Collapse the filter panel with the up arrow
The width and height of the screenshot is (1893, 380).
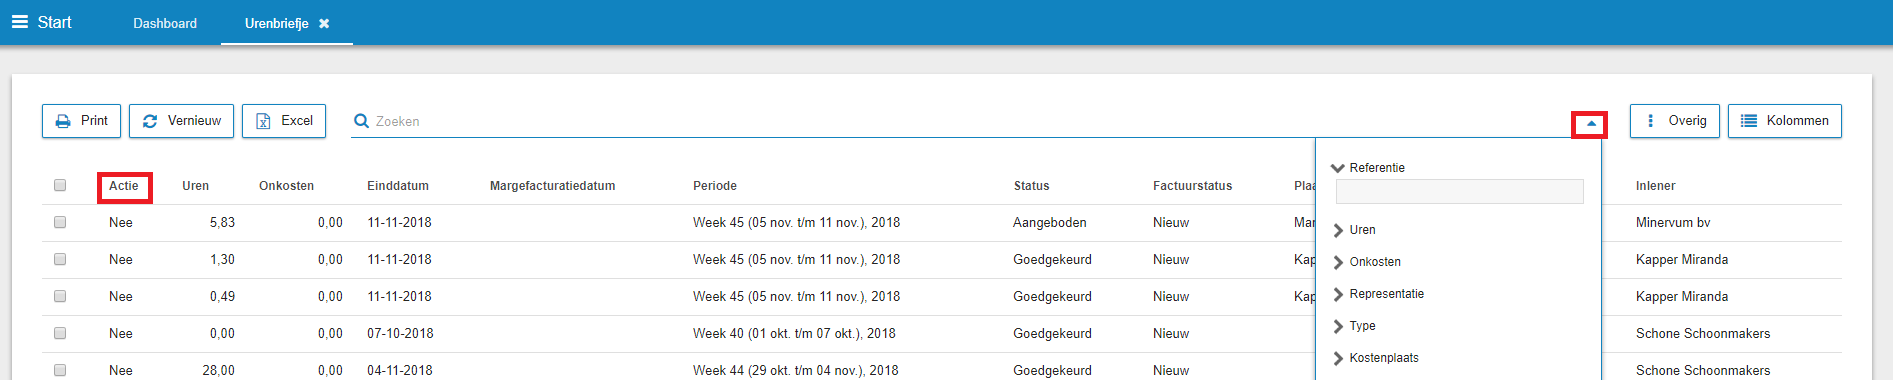(x=1591, y=124)
